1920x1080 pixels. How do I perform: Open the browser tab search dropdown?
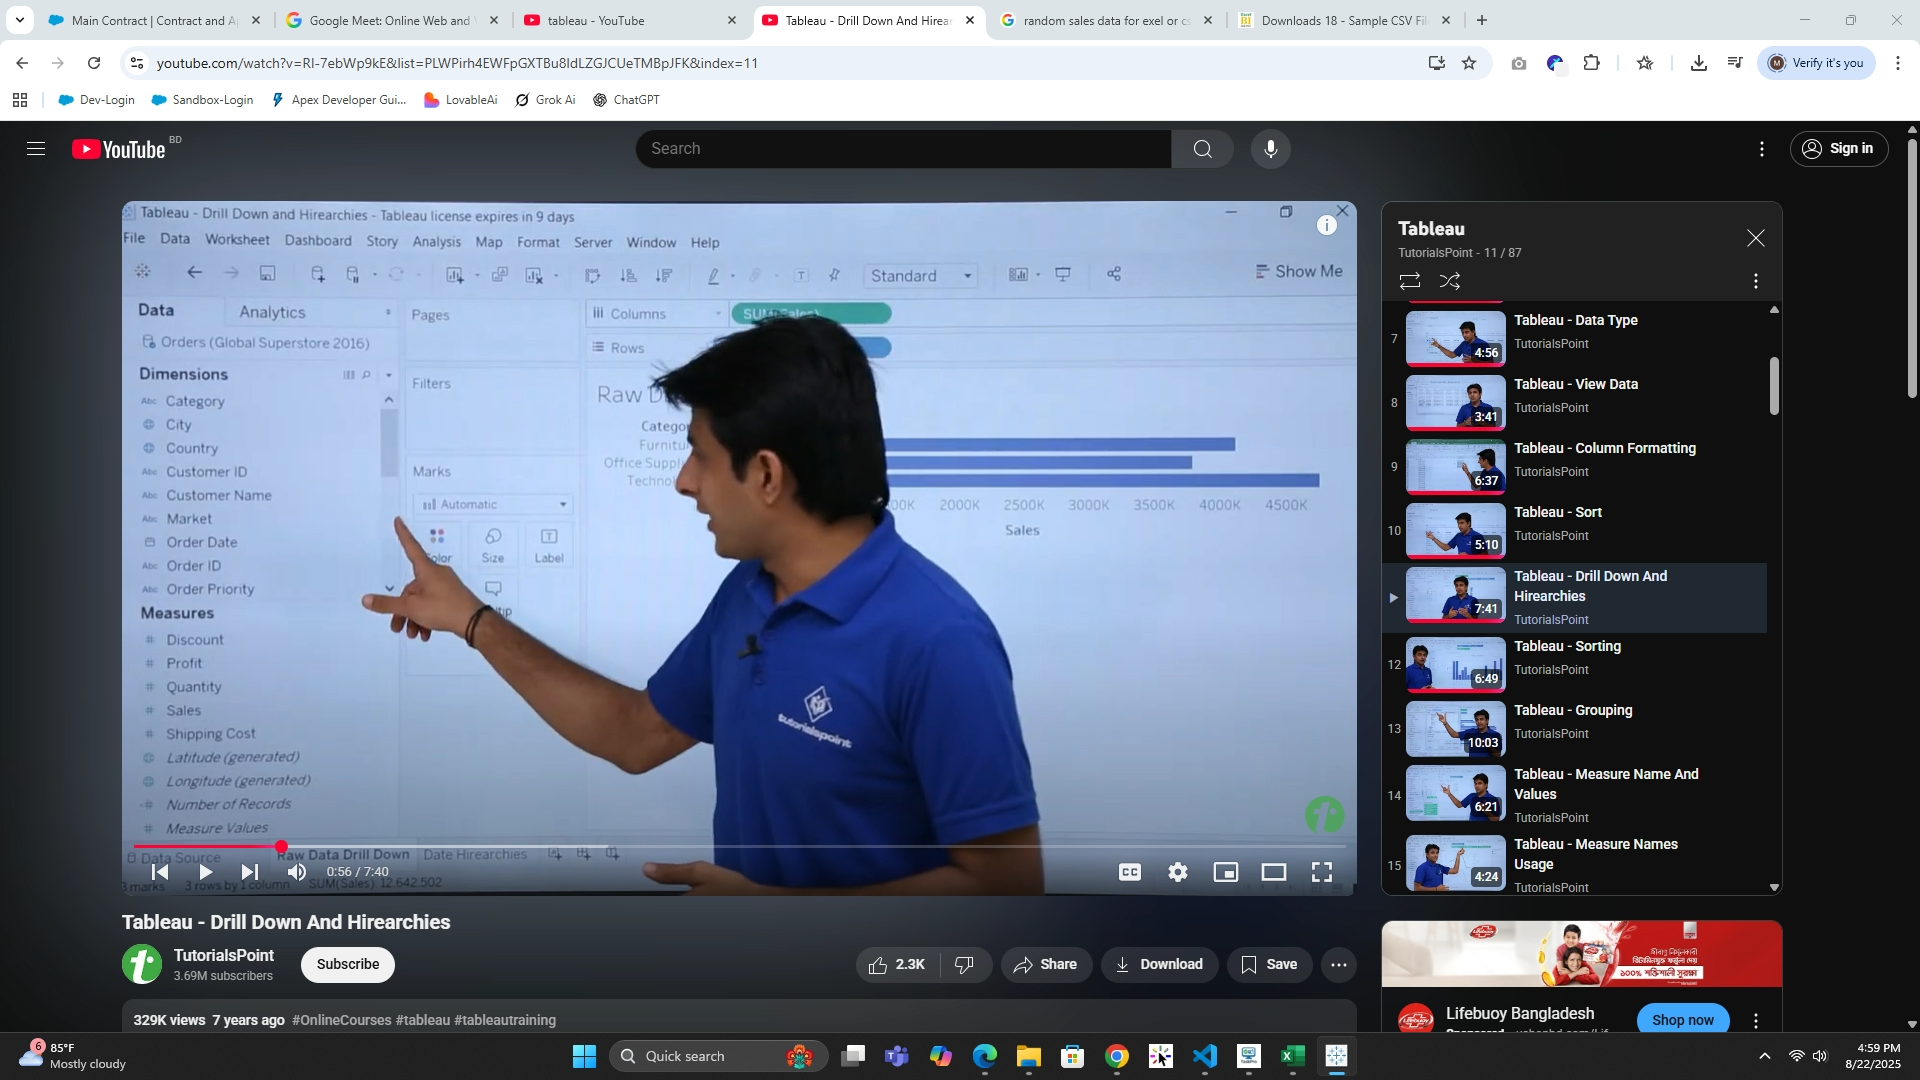[x=19, y=20]
